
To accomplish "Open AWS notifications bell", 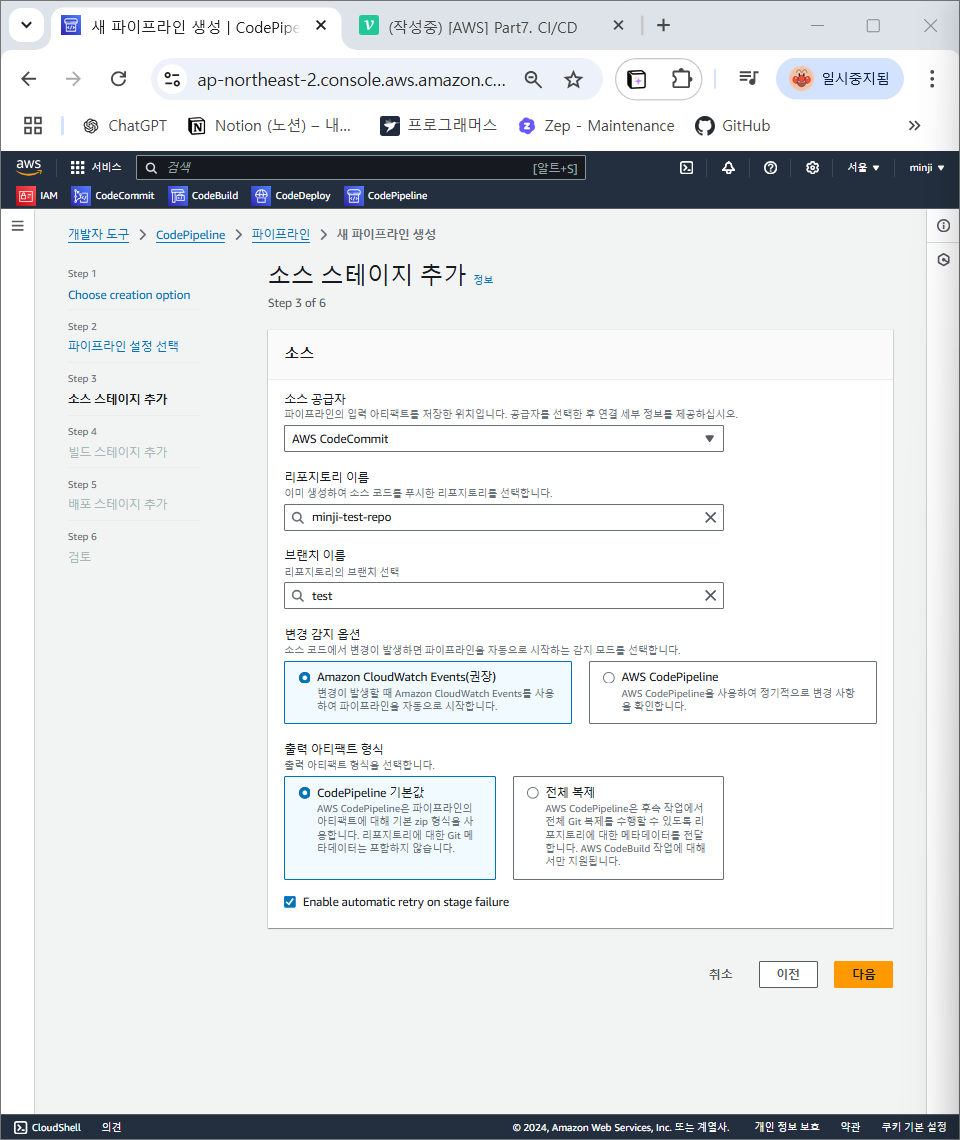I will [x=728, y=168].
